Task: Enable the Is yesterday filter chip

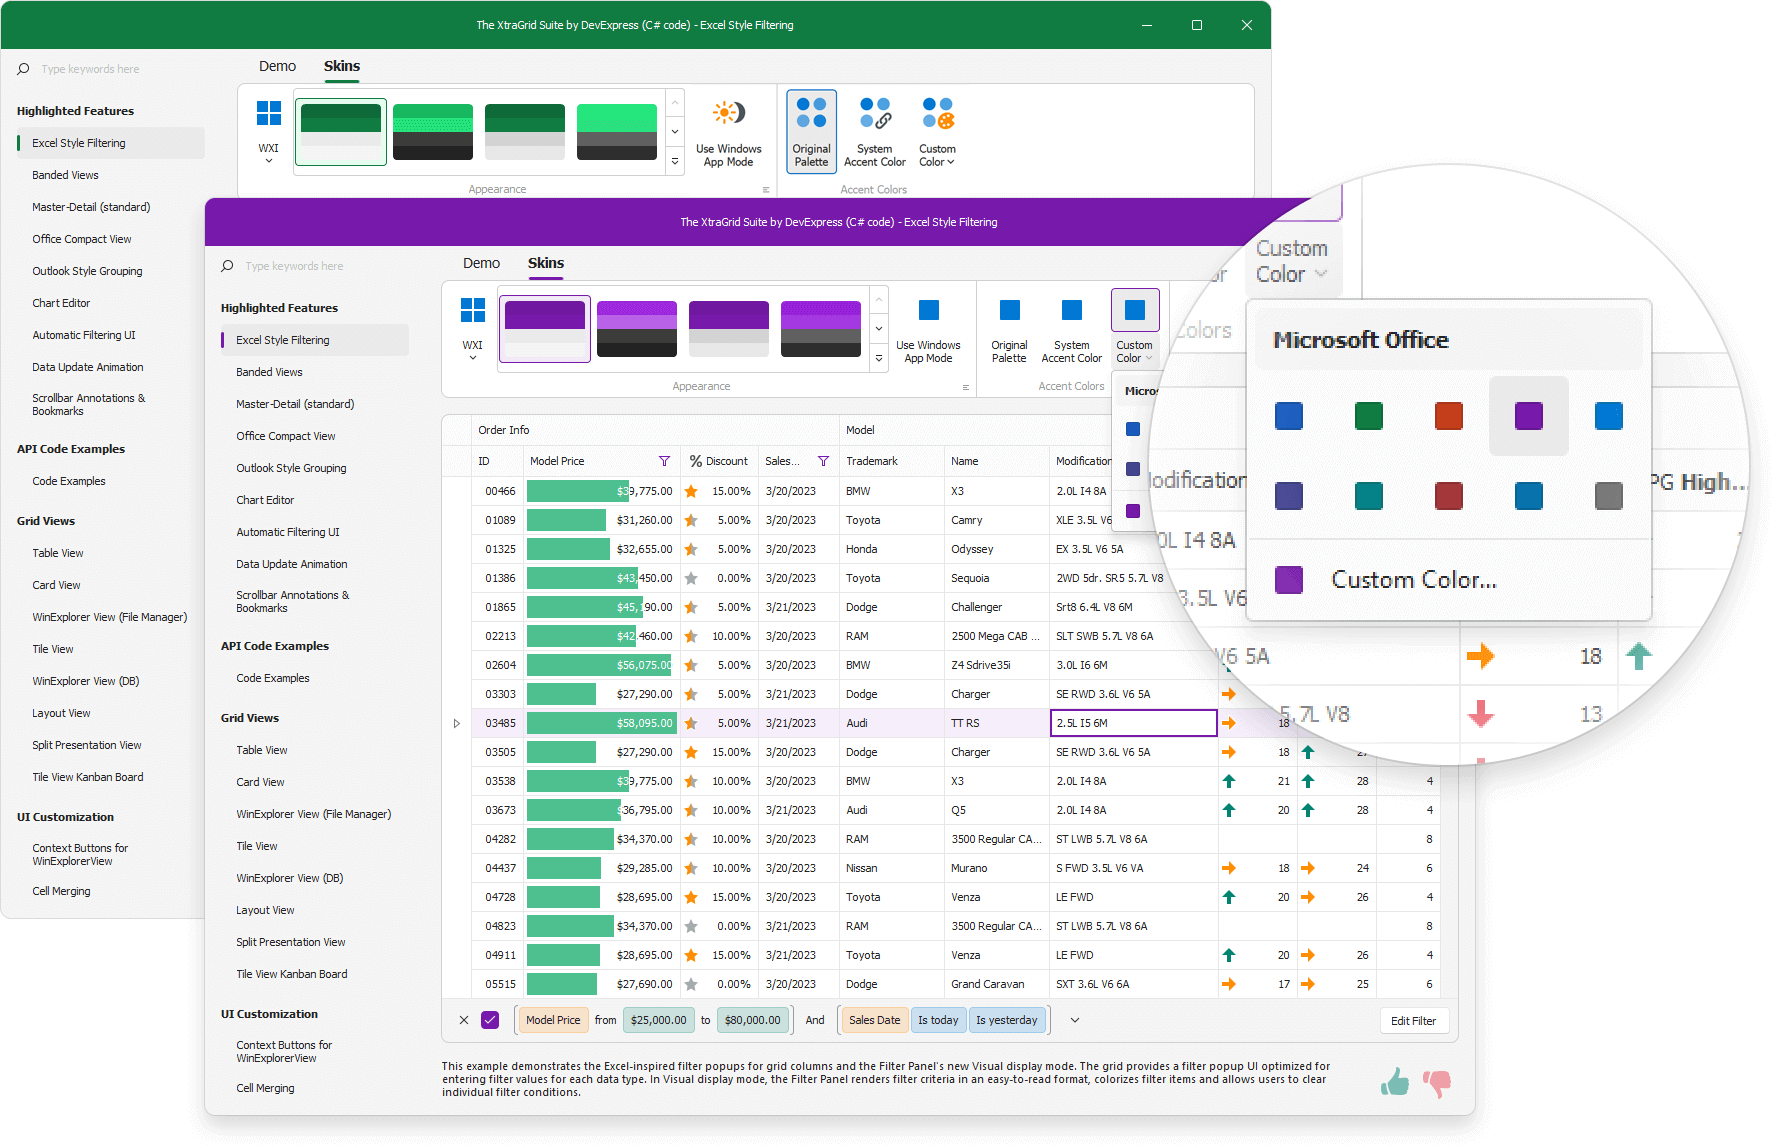Action: click(1007, 1020)
